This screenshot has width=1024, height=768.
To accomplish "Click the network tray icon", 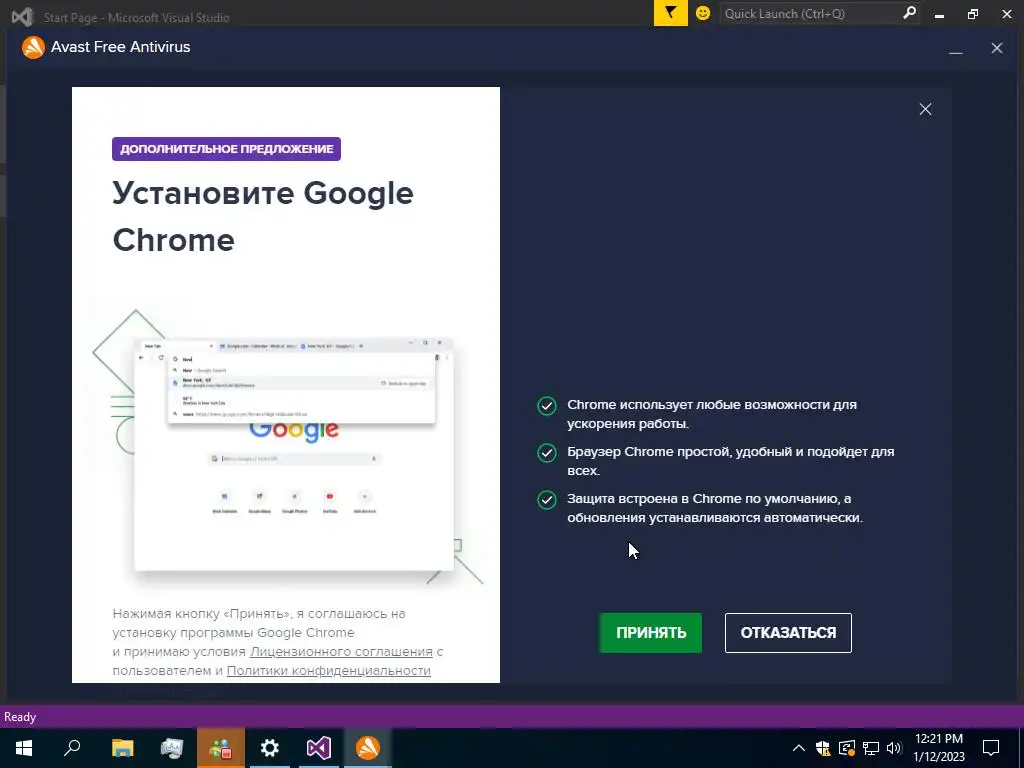I will click(871, 748).
